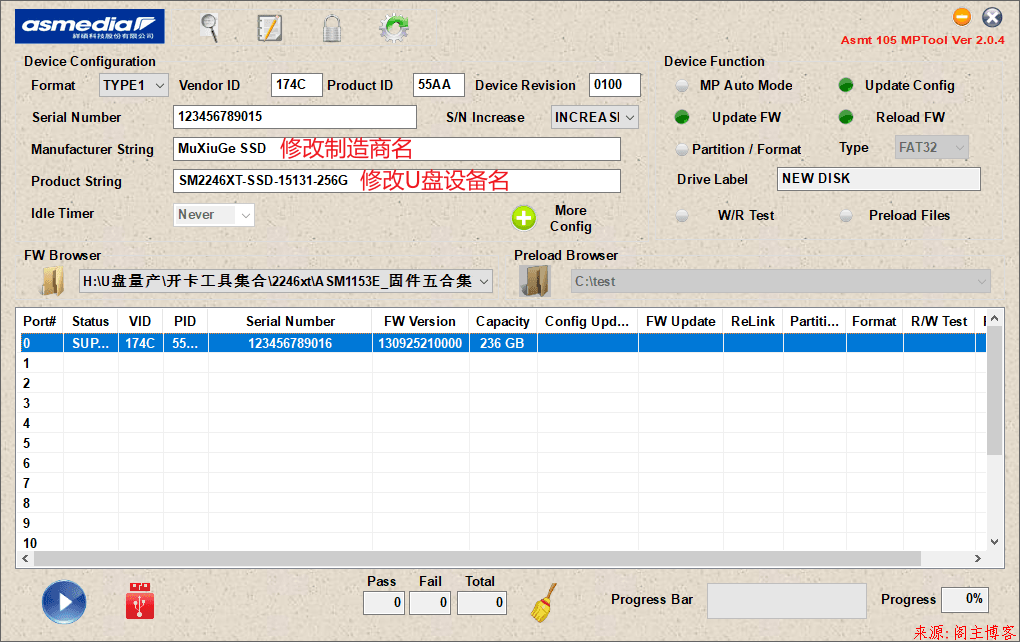Click the horizontal scrollbar left arrow
Viewport: 1020px width, 642px height.
point(25,559)
